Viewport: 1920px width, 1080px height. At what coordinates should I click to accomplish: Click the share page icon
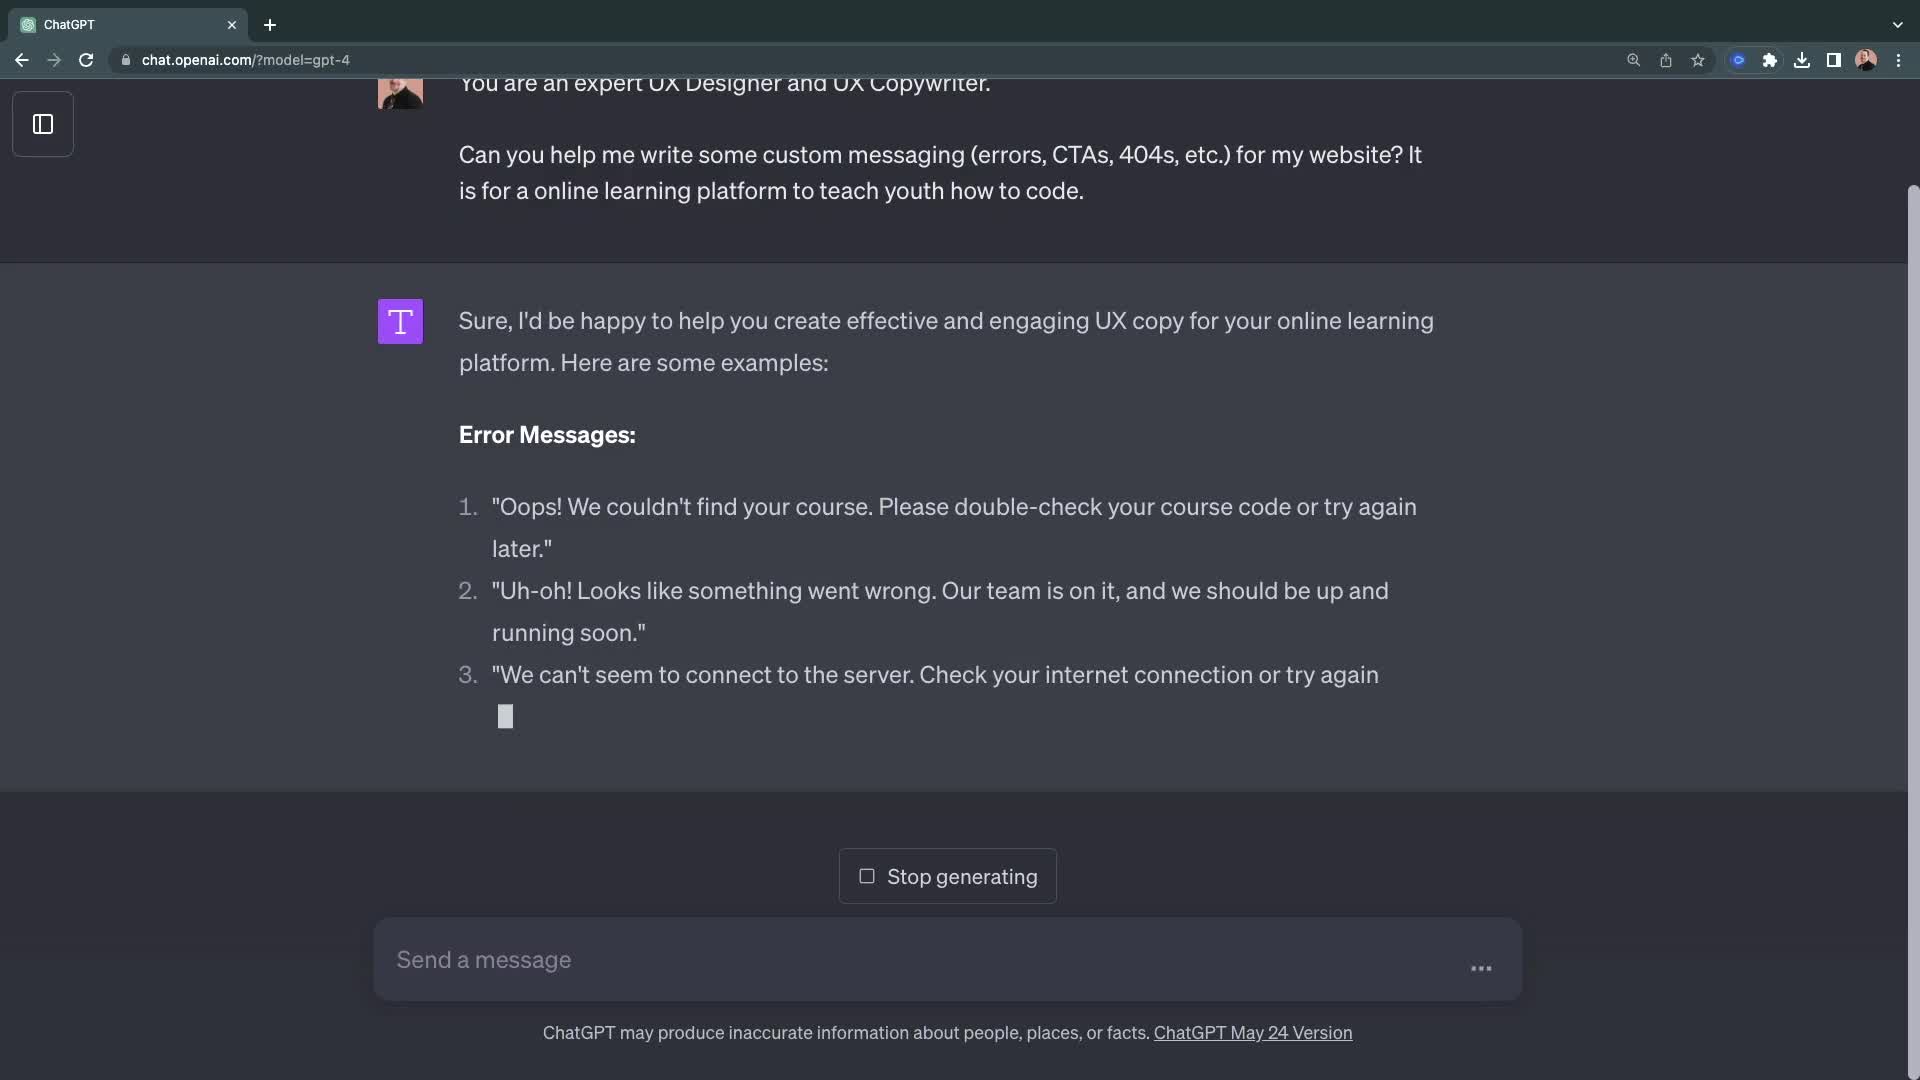[1665, 60]
